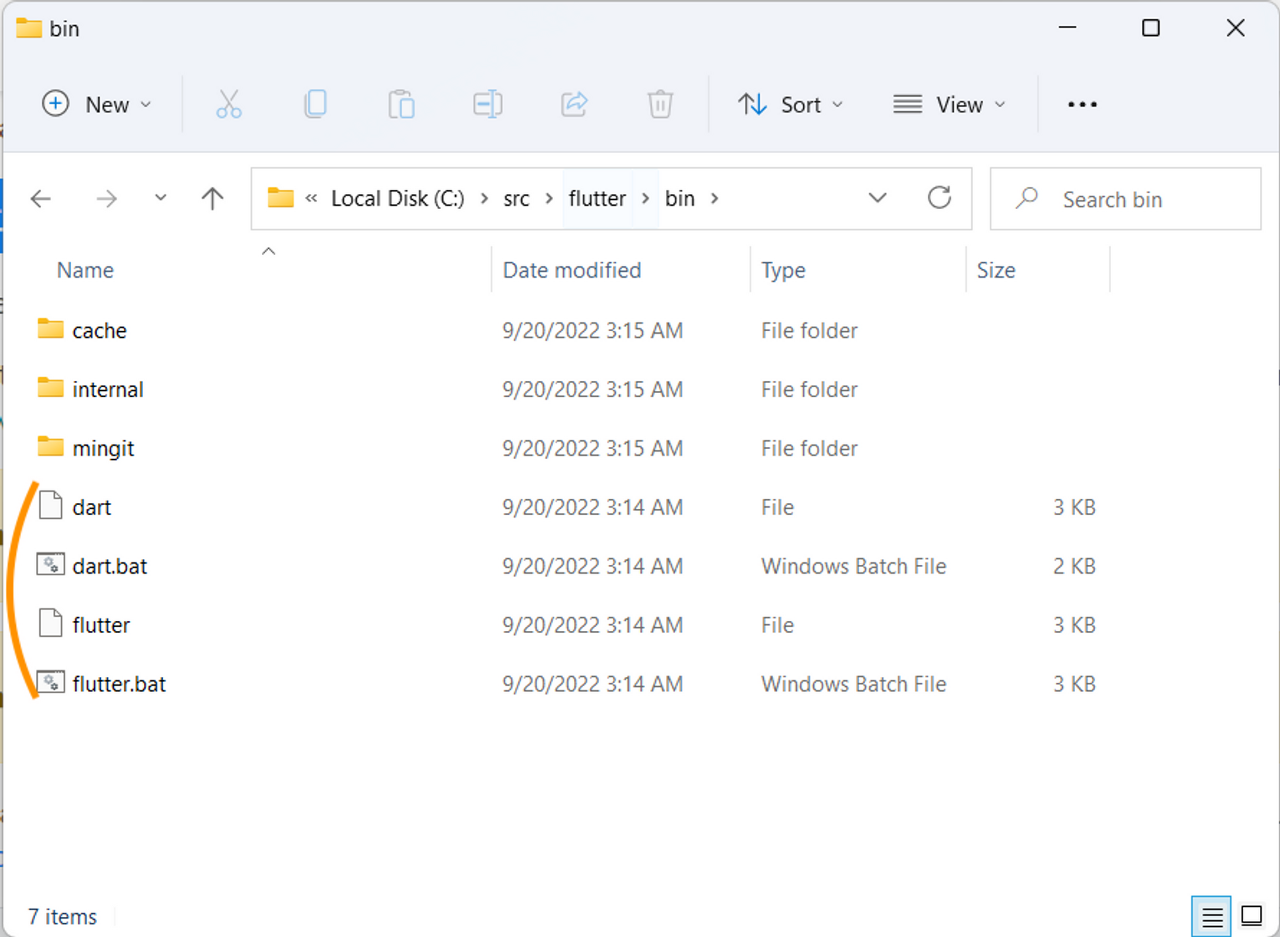Image resolution: width=1280 pixels, height=937 pixels.
Task: Click the Rename icon
Action: pyautogui.click(x=488, y=104)
